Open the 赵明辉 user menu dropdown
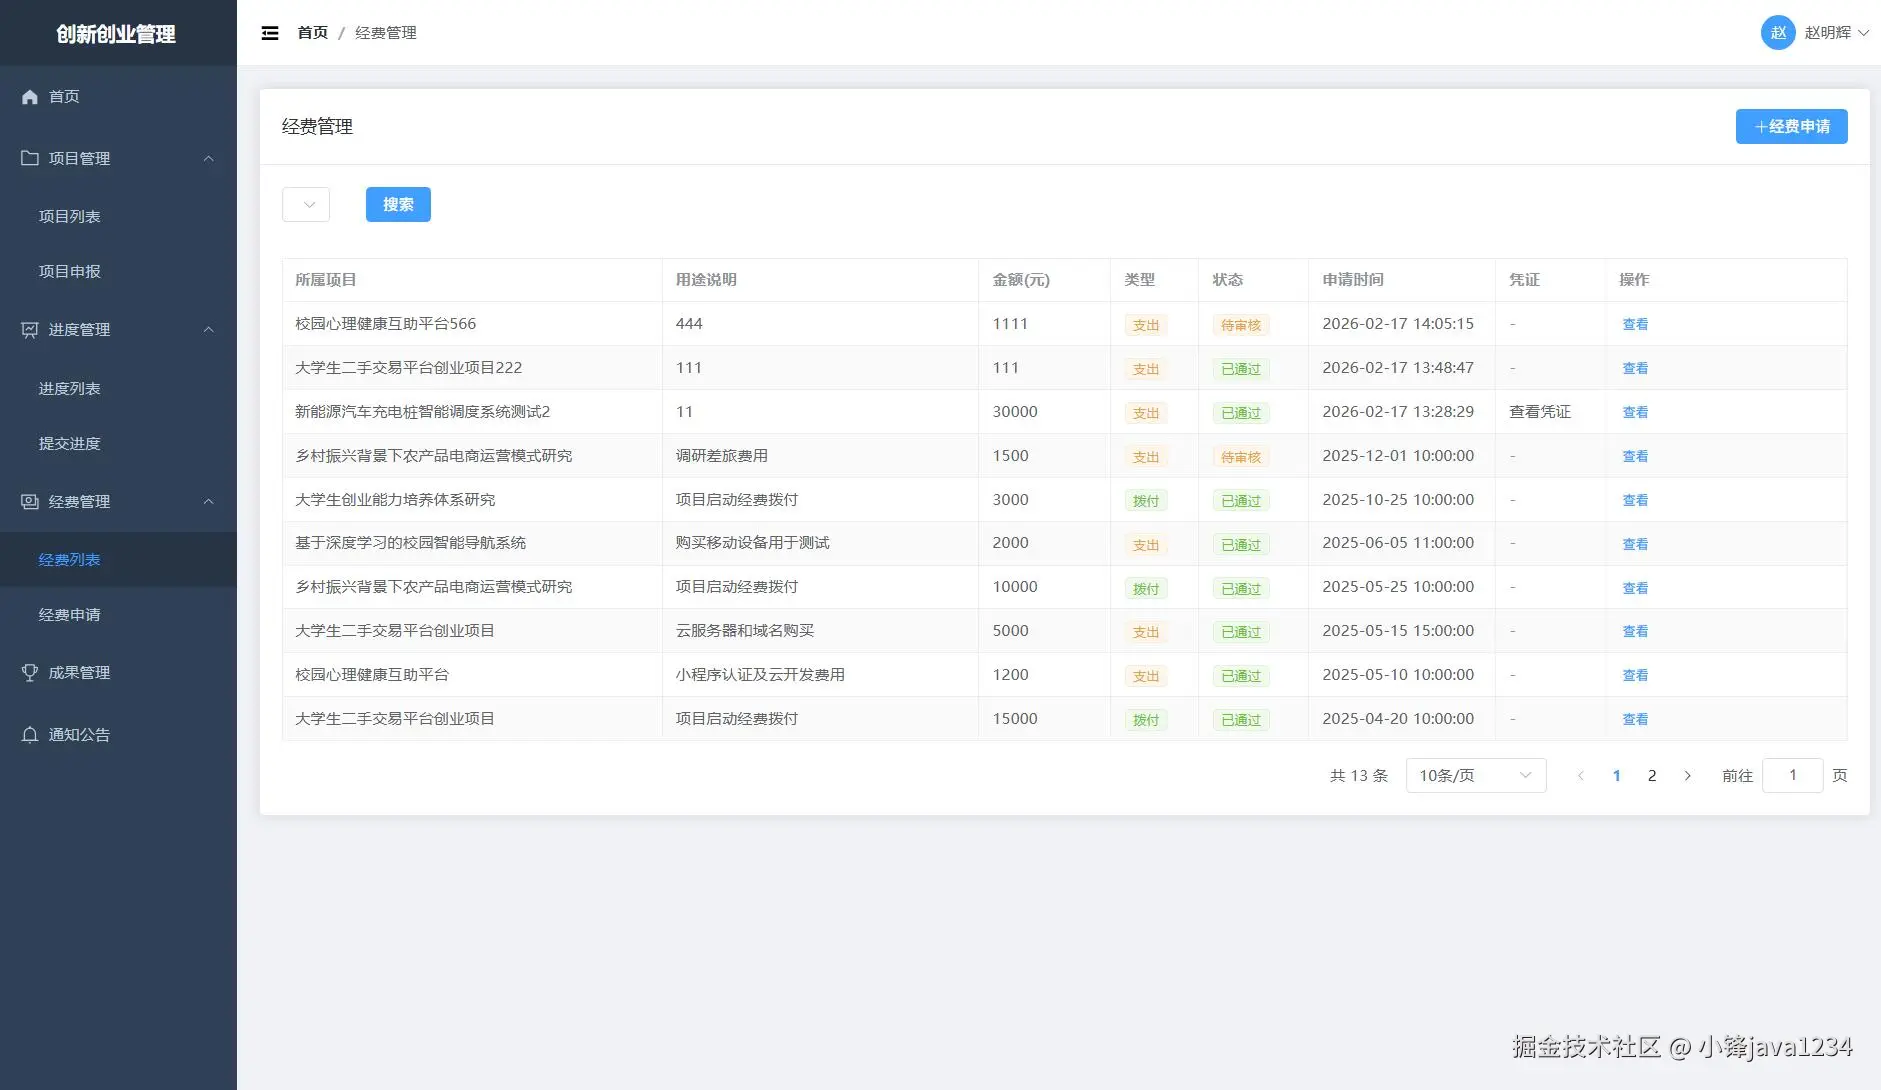The width and height of the screenshot is (1881, 1090). coord(1836,33)
